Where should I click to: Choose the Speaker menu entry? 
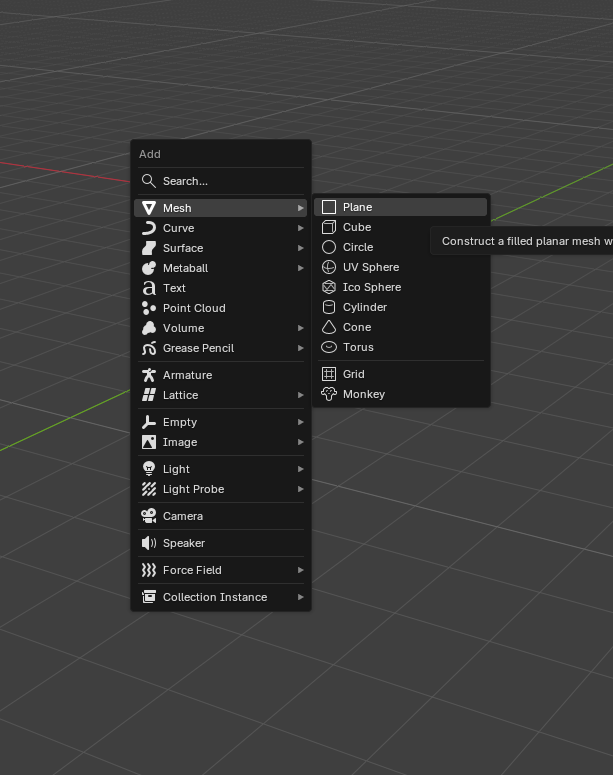click(221, 543)
